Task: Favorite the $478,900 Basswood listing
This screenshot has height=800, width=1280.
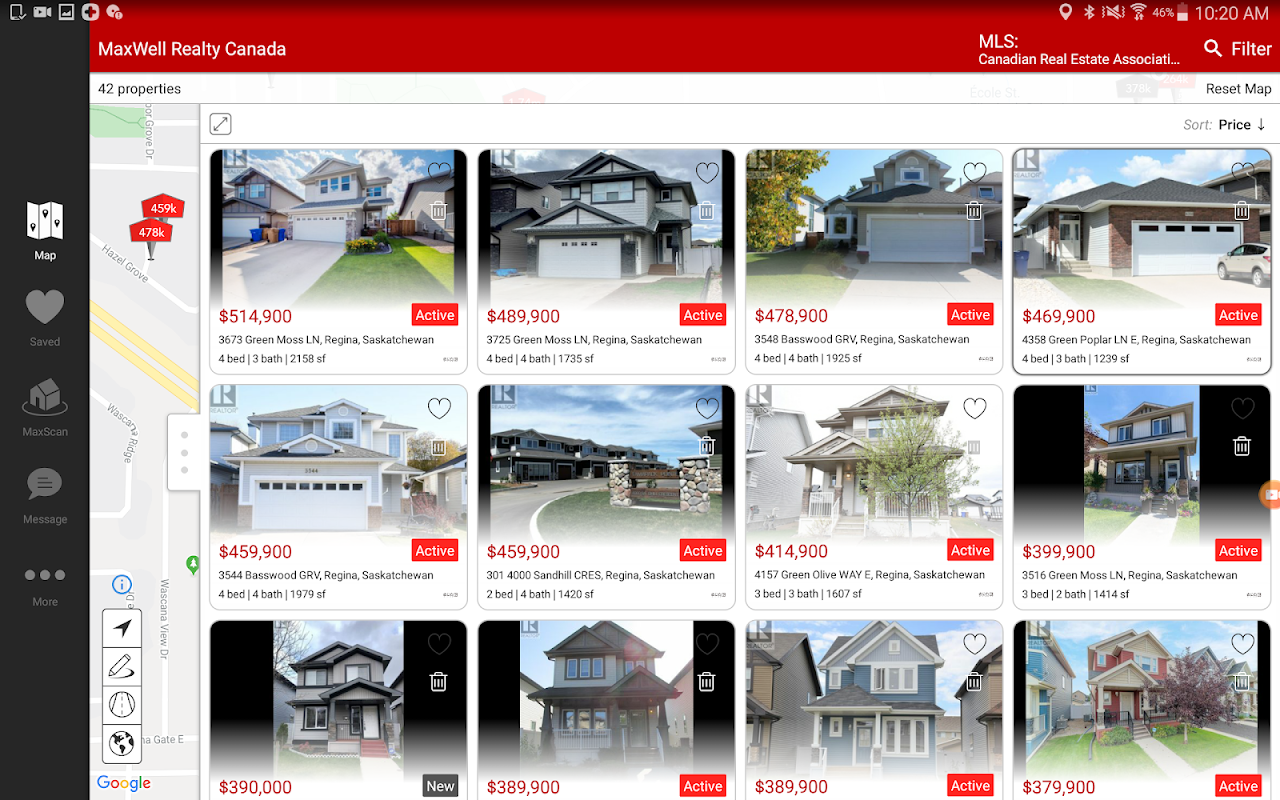Action: pos(975,172)
